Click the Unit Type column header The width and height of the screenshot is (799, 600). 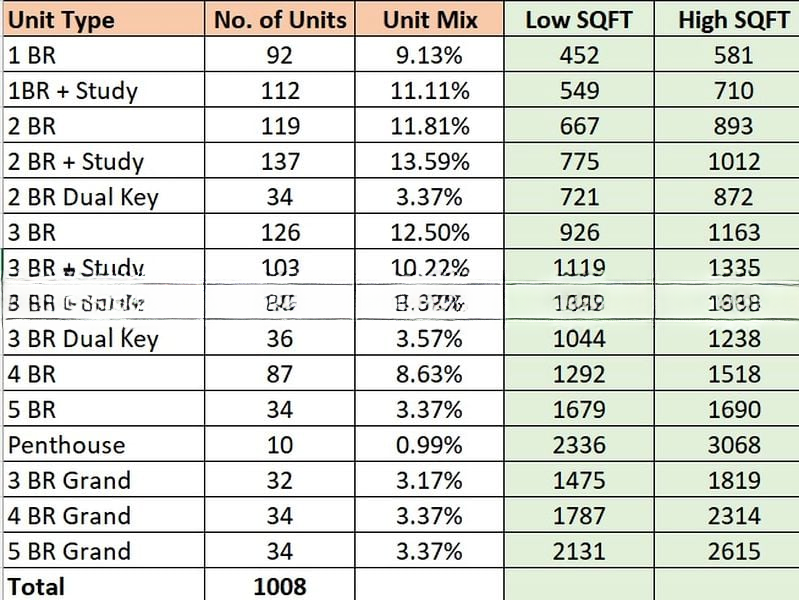pos(60,20)
